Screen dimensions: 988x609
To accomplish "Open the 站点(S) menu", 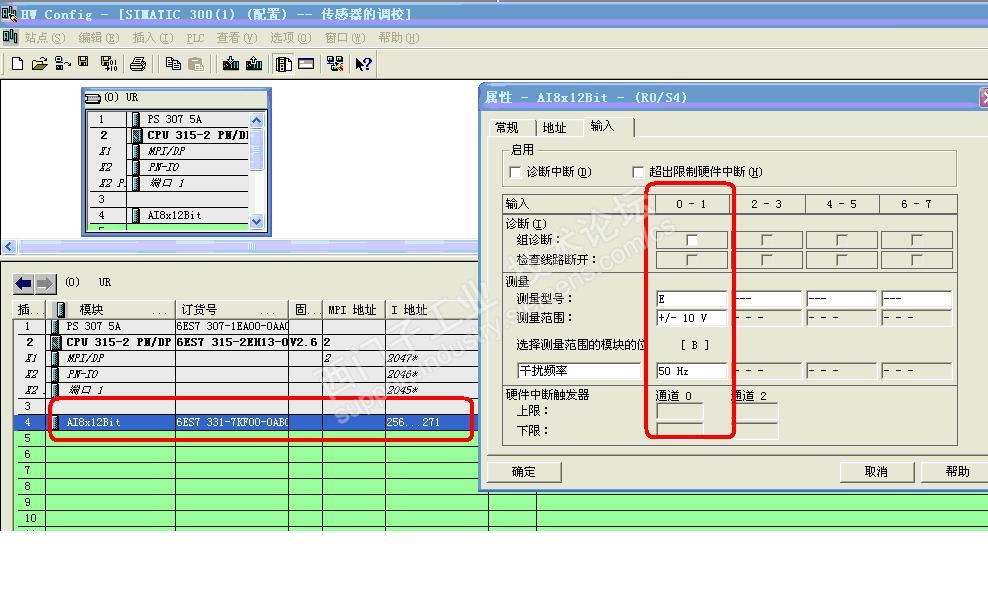I will click(x=45, y=38).
